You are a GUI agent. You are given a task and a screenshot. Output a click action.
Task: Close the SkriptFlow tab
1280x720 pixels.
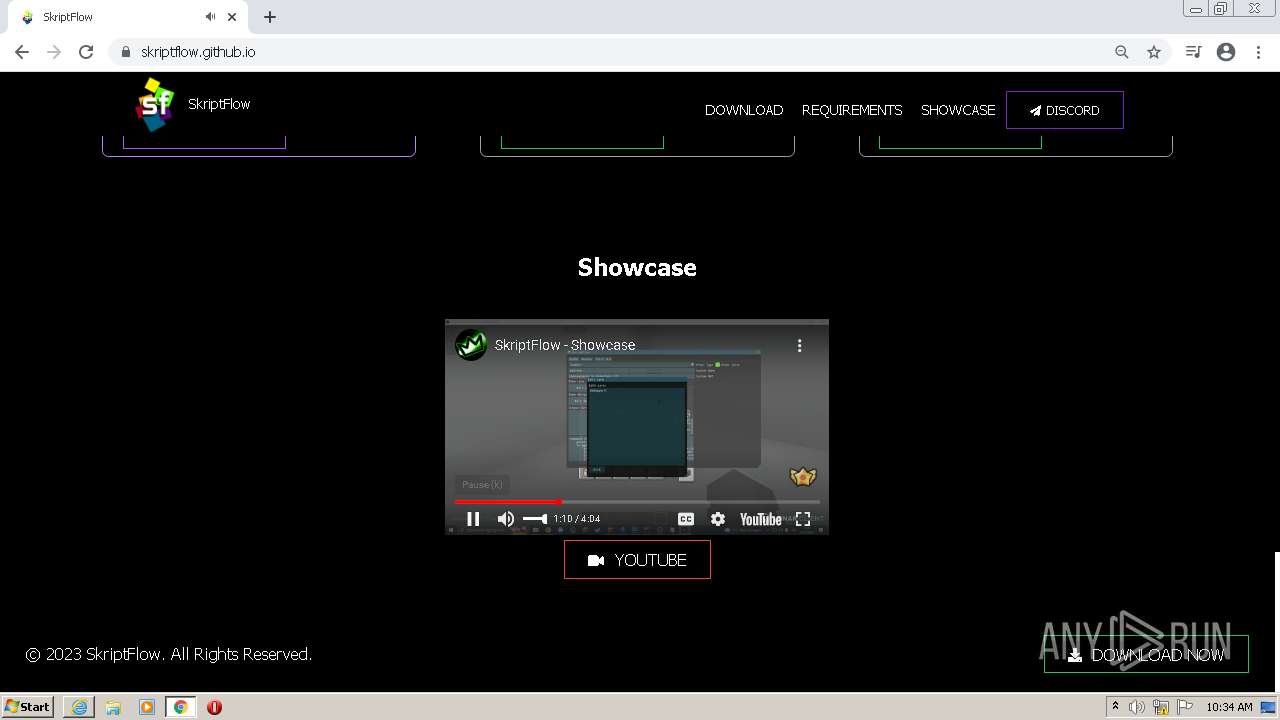(232, 17)
